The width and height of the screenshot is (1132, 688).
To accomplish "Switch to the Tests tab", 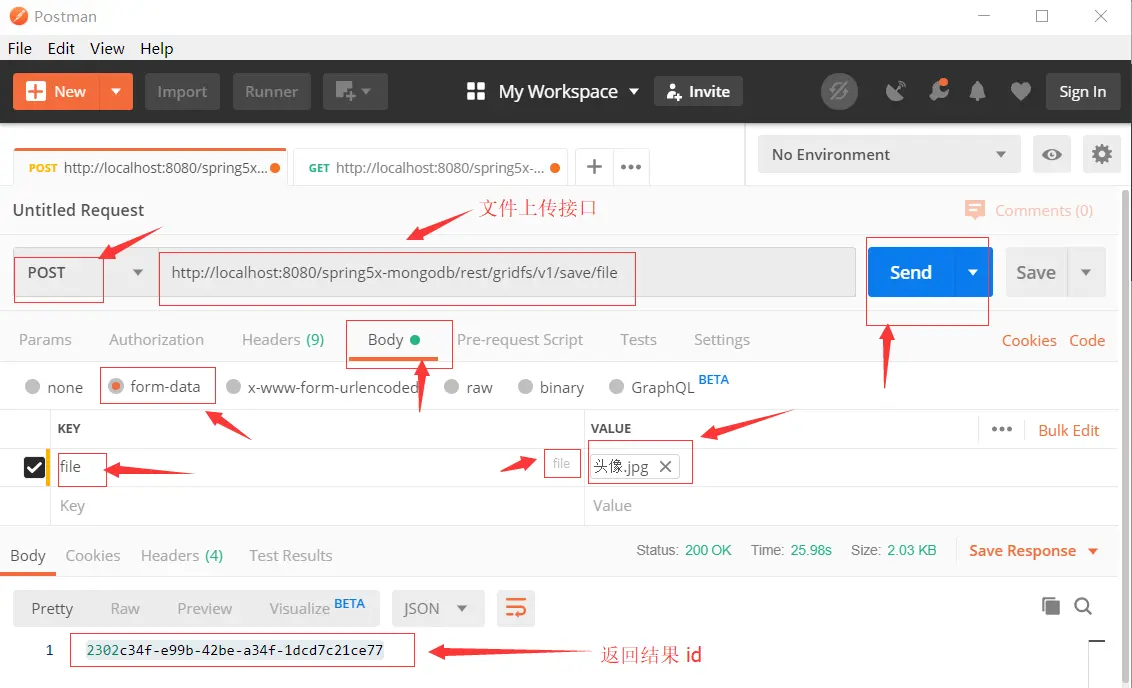I will coord(638,339).
